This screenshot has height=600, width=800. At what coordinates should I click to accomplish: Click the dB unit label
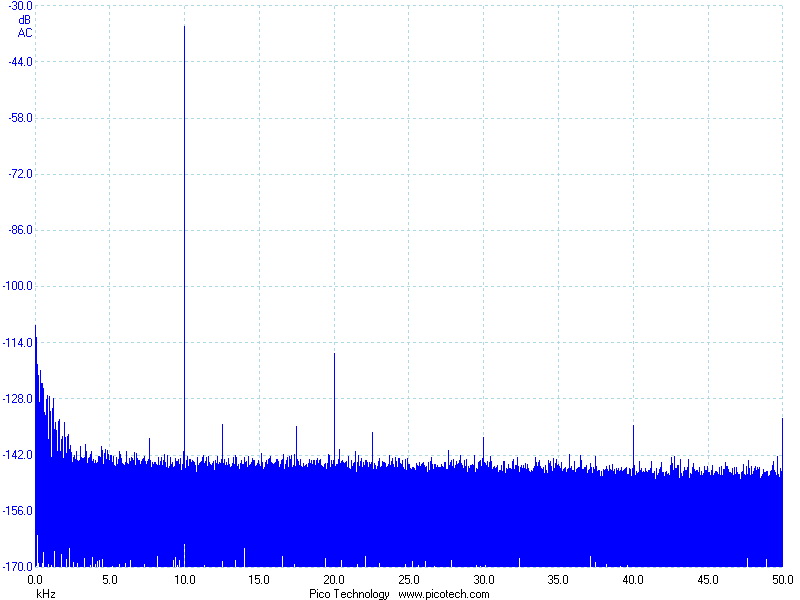click(x=24, y=20)
